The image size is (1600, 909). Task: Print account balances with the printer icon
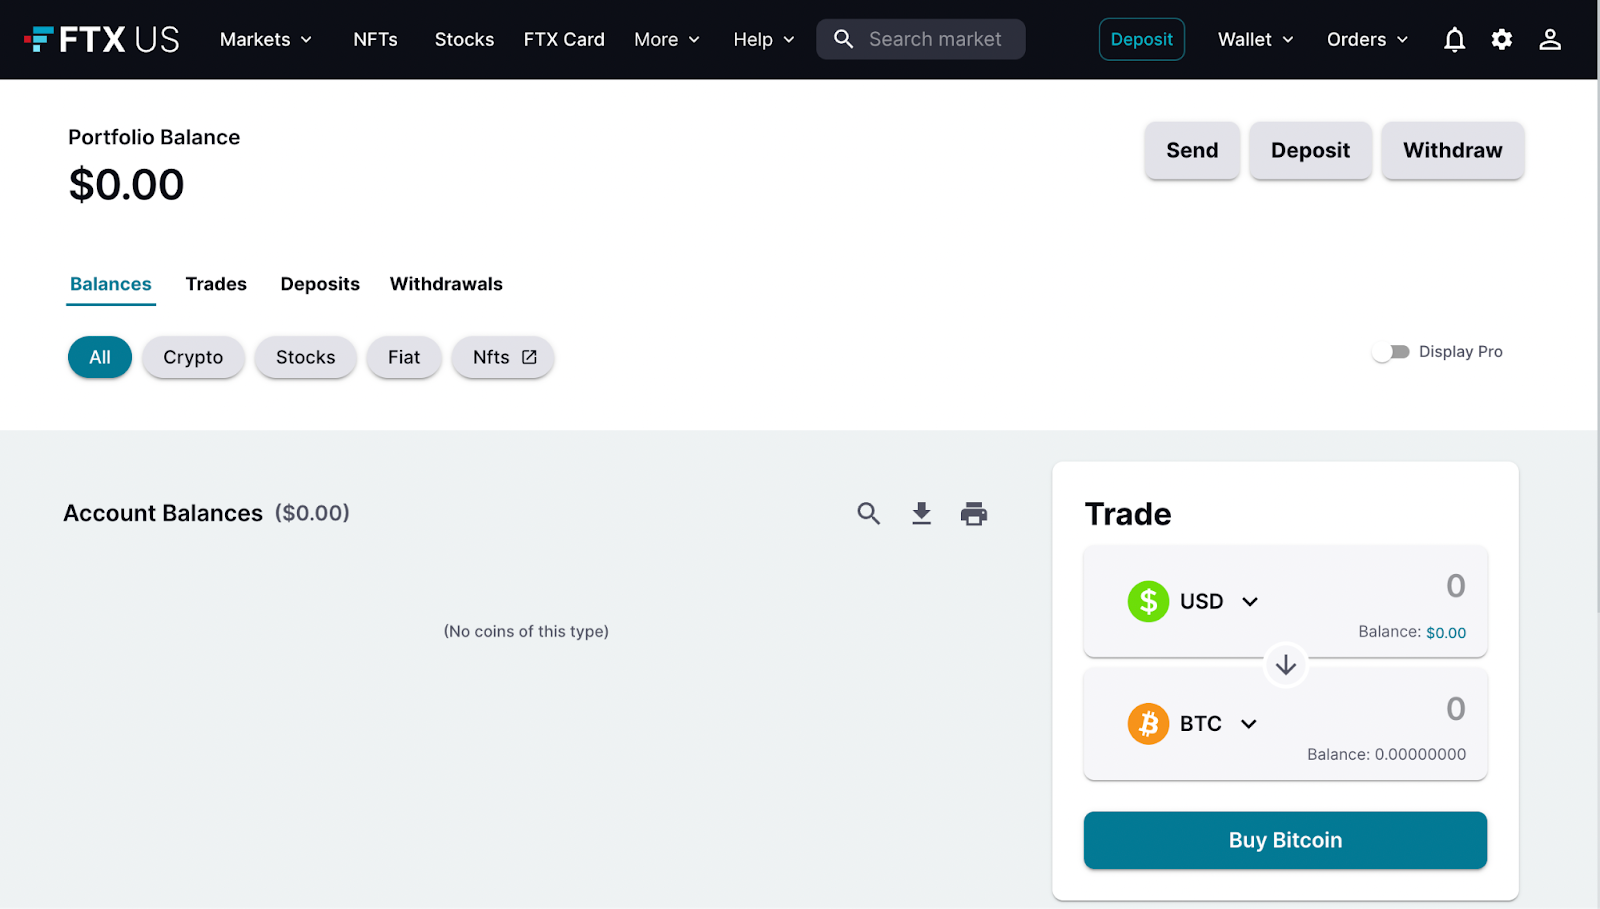973,513
